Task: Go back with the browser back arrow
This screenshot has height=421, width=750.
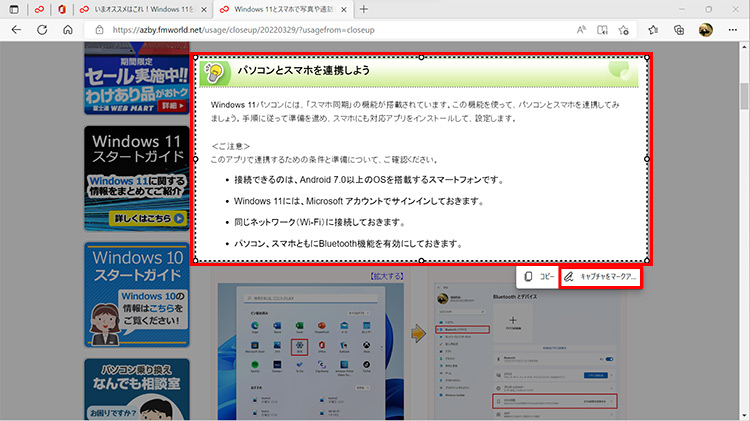Action: [x=16, y=30]
